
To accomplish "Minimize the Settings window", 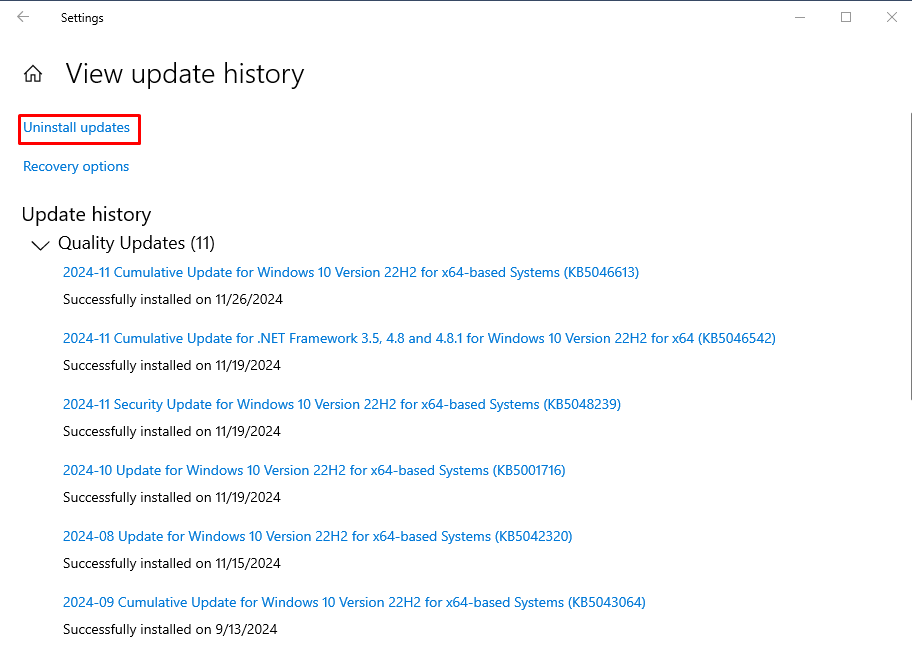I will coord(800,17).
